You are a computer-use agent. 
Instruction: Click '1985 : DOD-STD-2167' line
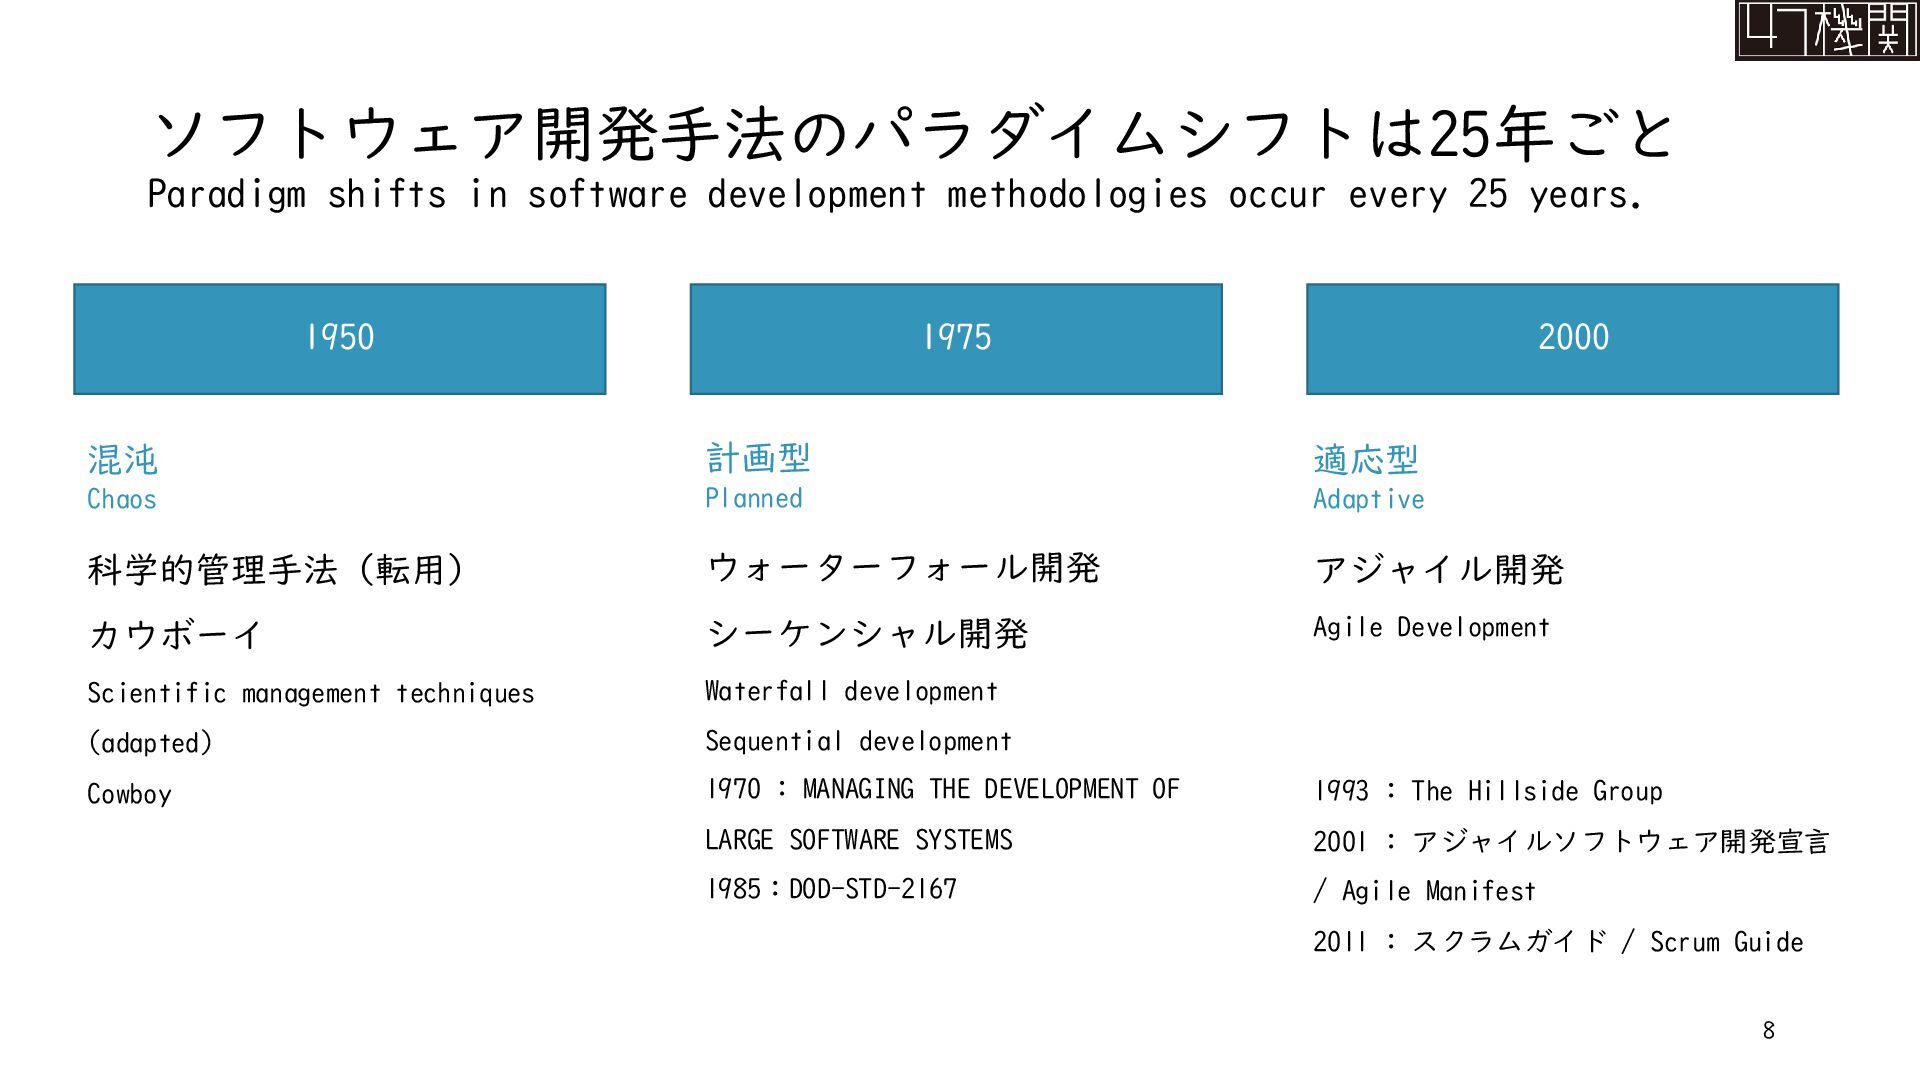tap(832, 889)
